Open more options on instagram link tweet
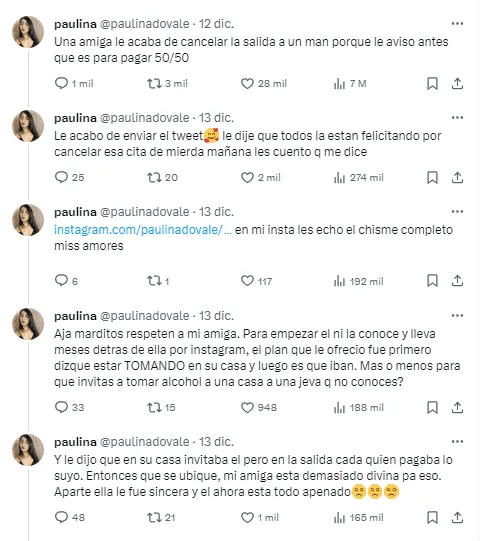Viewport: 492px width, 541px height. coord(457,212)
